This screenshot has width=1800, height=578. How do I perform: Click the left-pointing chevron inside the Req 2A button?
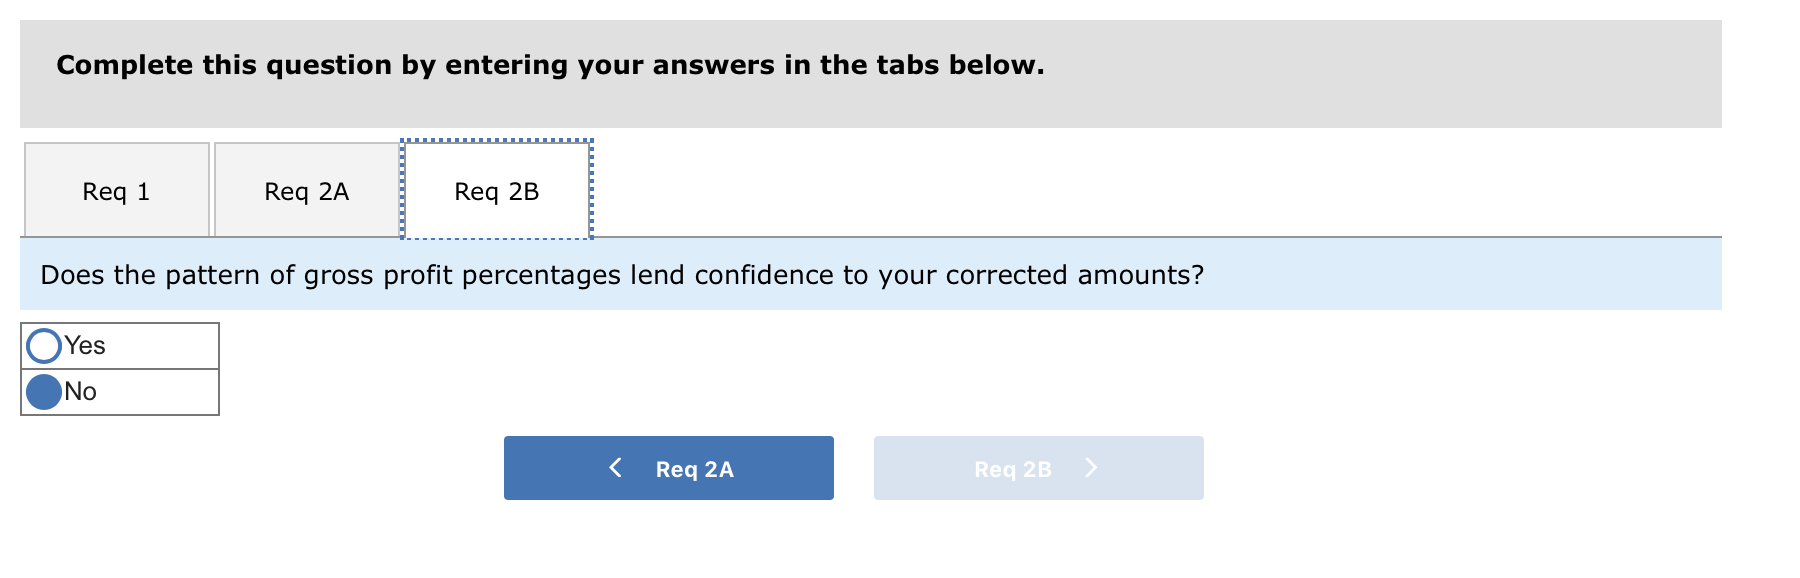pos(615,468)
